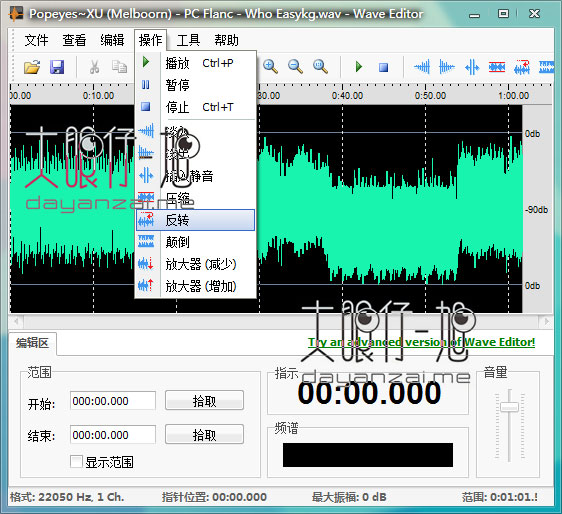
Task: Click the black 频谱 spectrum display
Action: pos(368,455)
